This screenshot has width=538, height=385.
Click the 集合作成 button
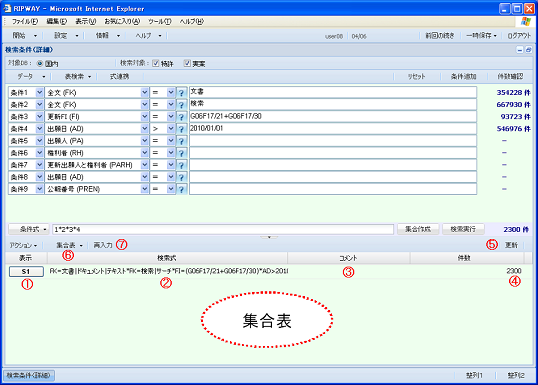[x=418, y=229]
